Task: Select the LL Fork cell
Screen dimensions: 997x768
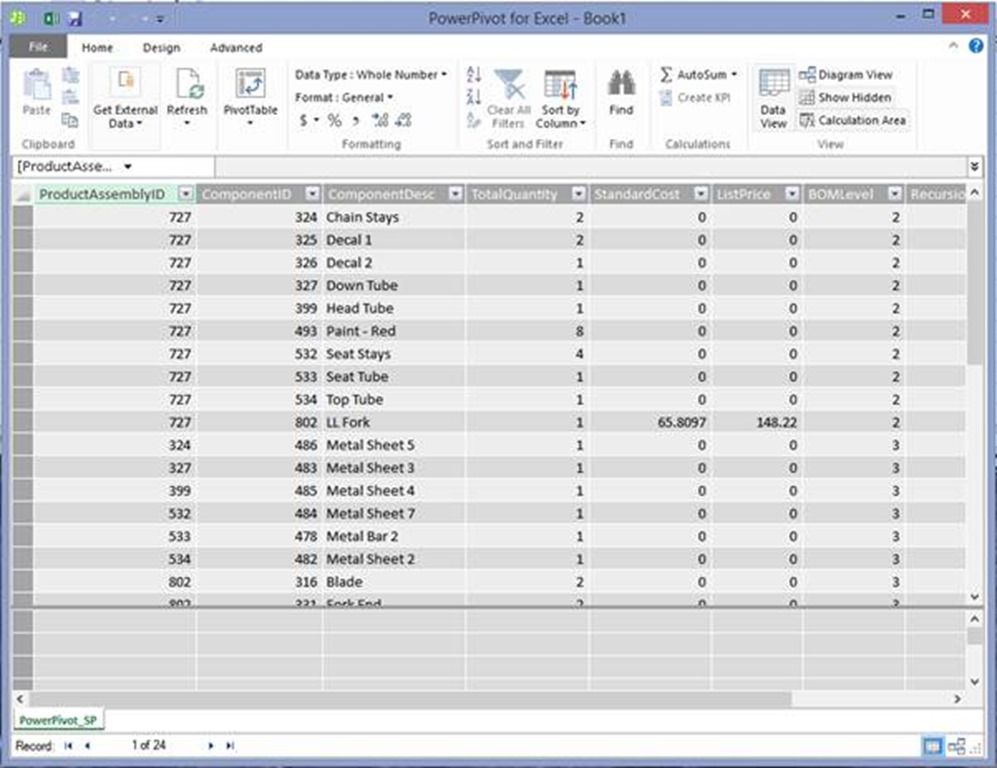Action: pos(394,422)
